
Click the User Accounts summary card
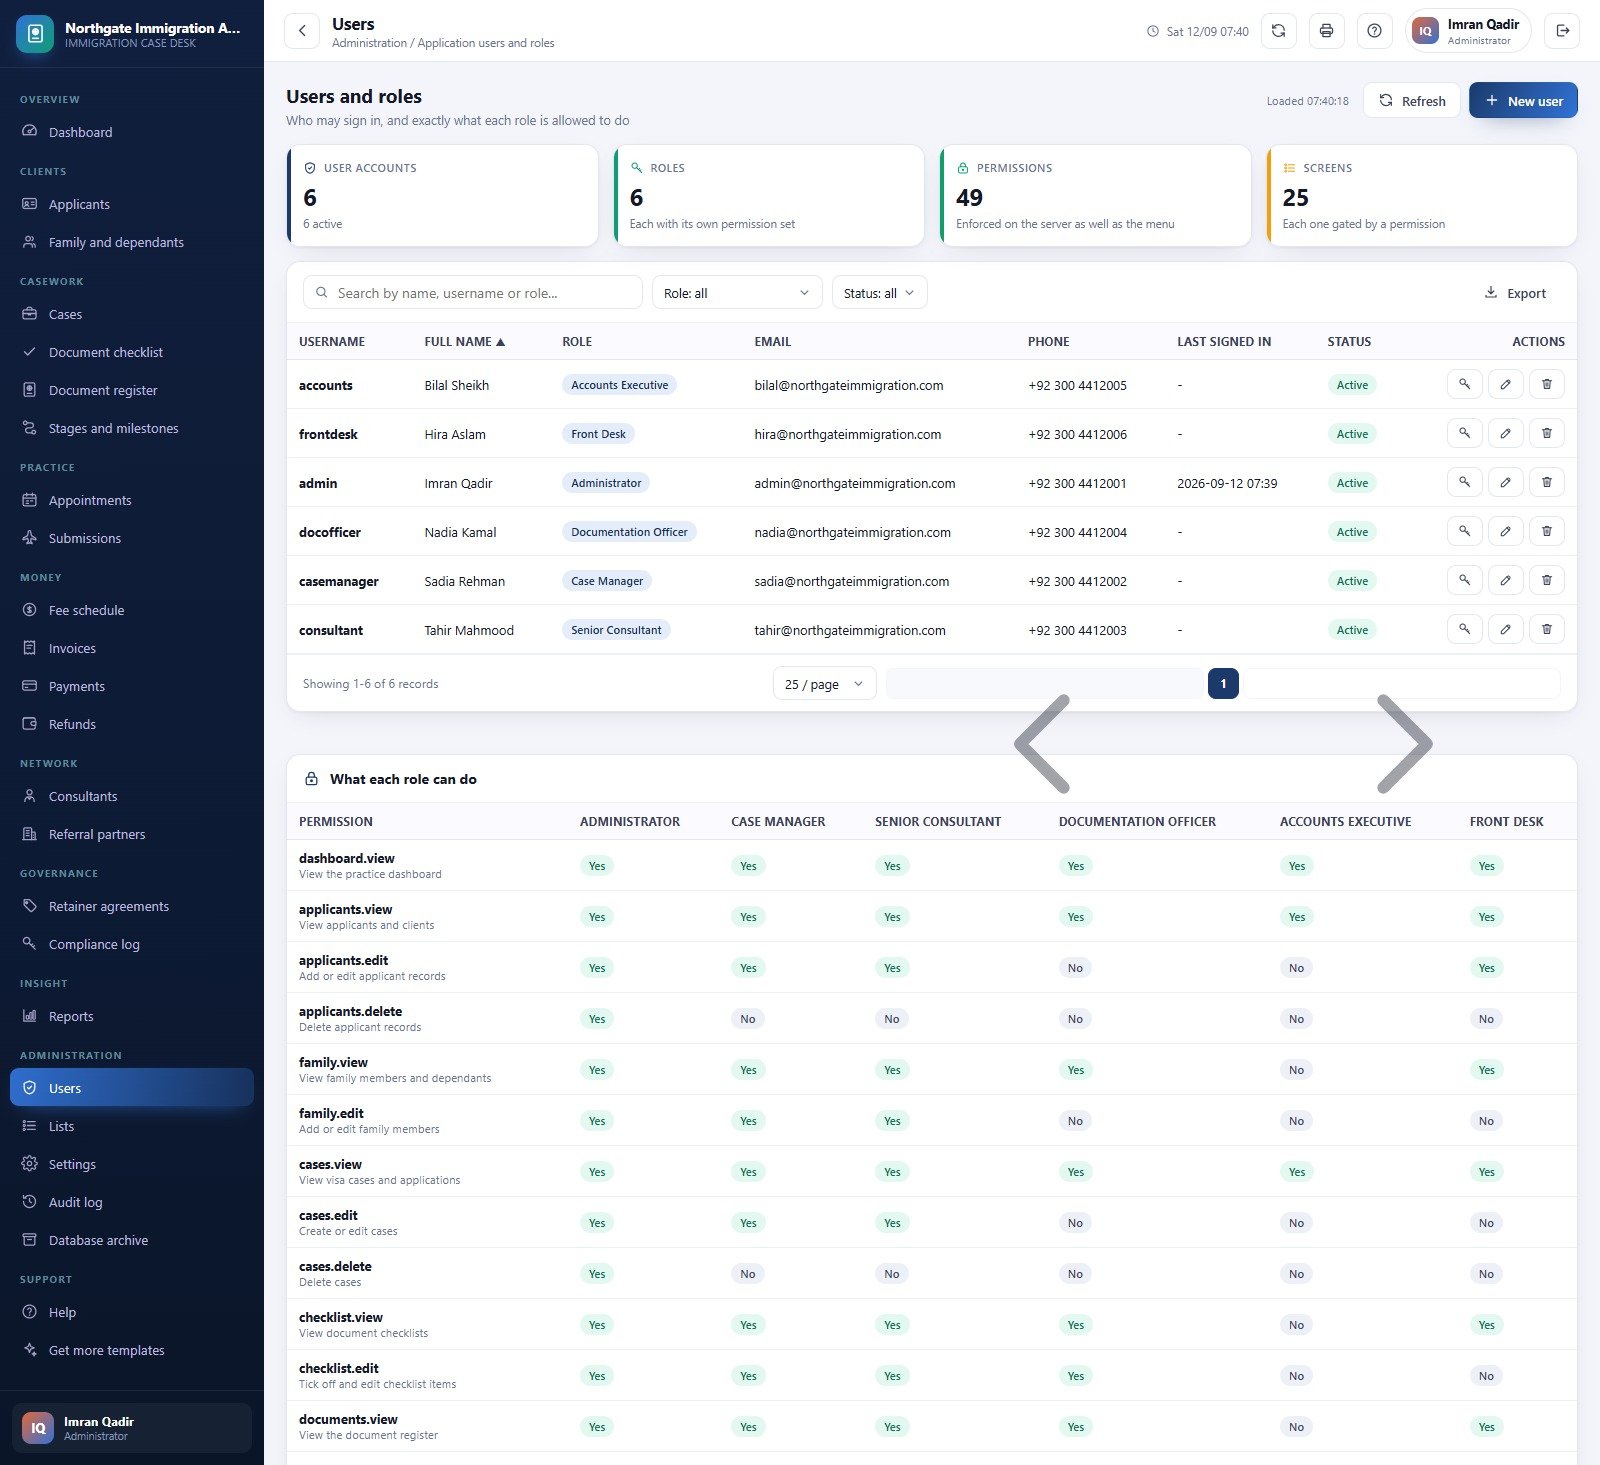pos(442,196)
